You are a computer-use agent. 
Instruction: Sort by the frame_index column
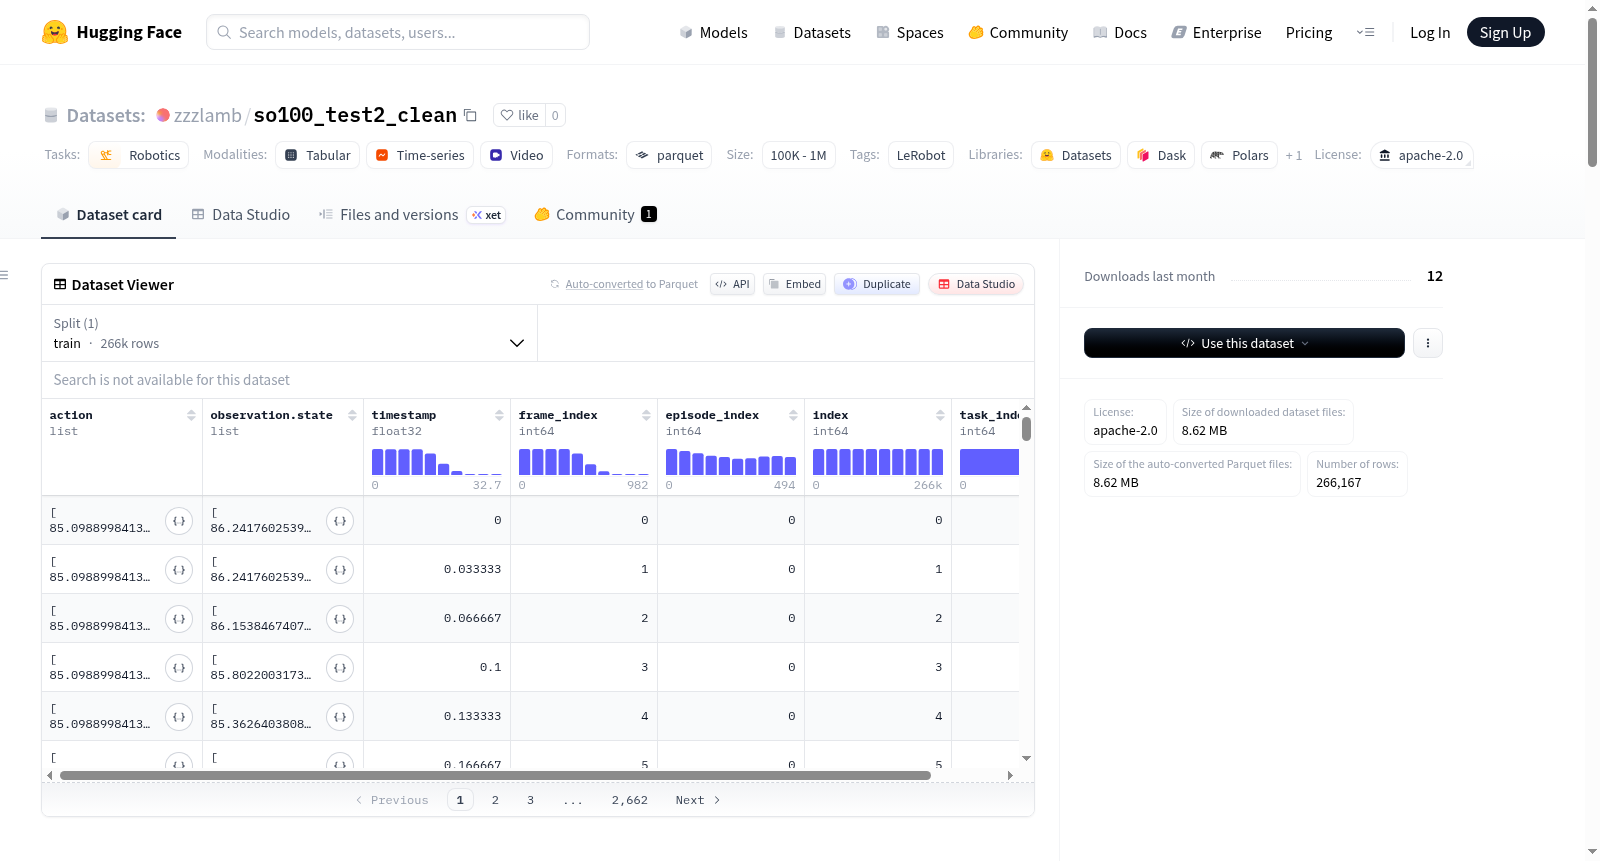[x=646, y=415]
